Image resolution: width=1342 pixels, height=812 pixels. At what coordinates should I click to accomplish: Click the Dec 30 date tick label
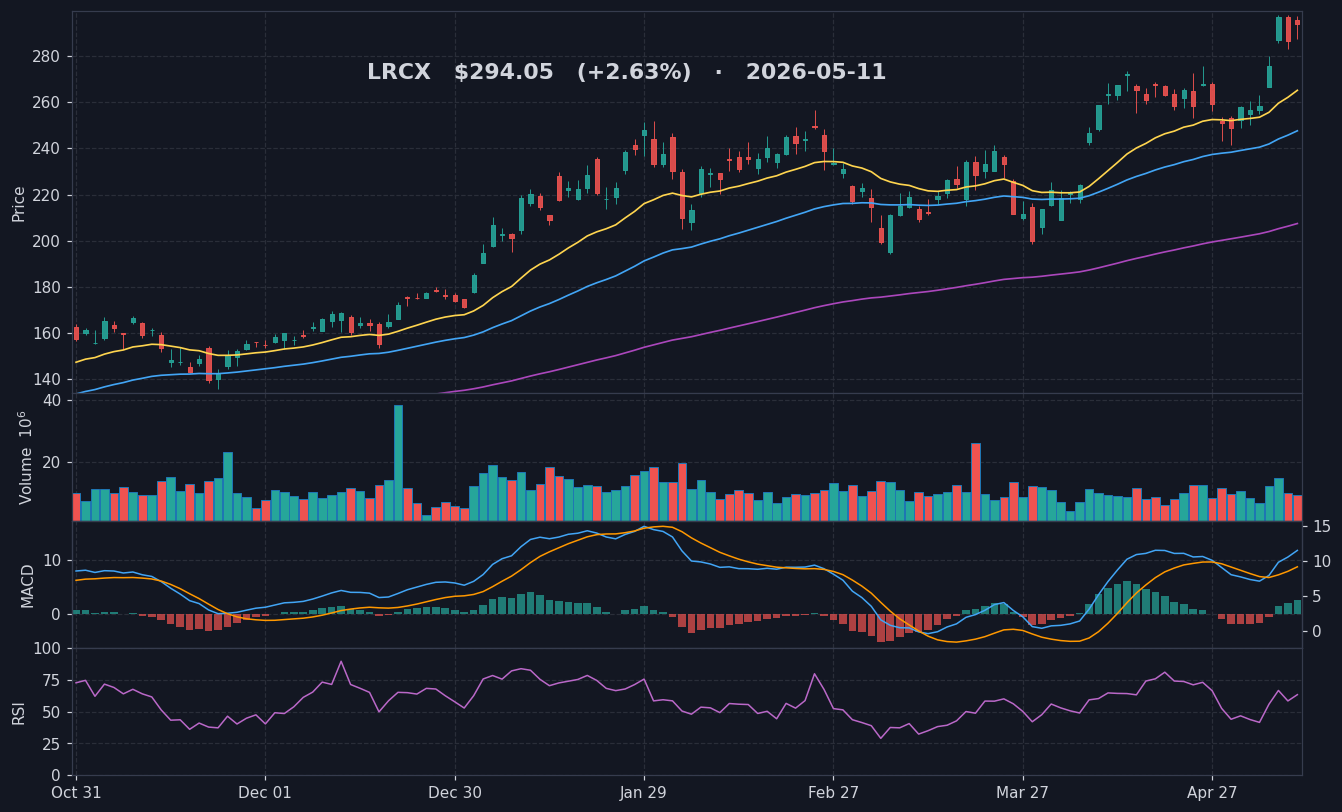point(455,793)
